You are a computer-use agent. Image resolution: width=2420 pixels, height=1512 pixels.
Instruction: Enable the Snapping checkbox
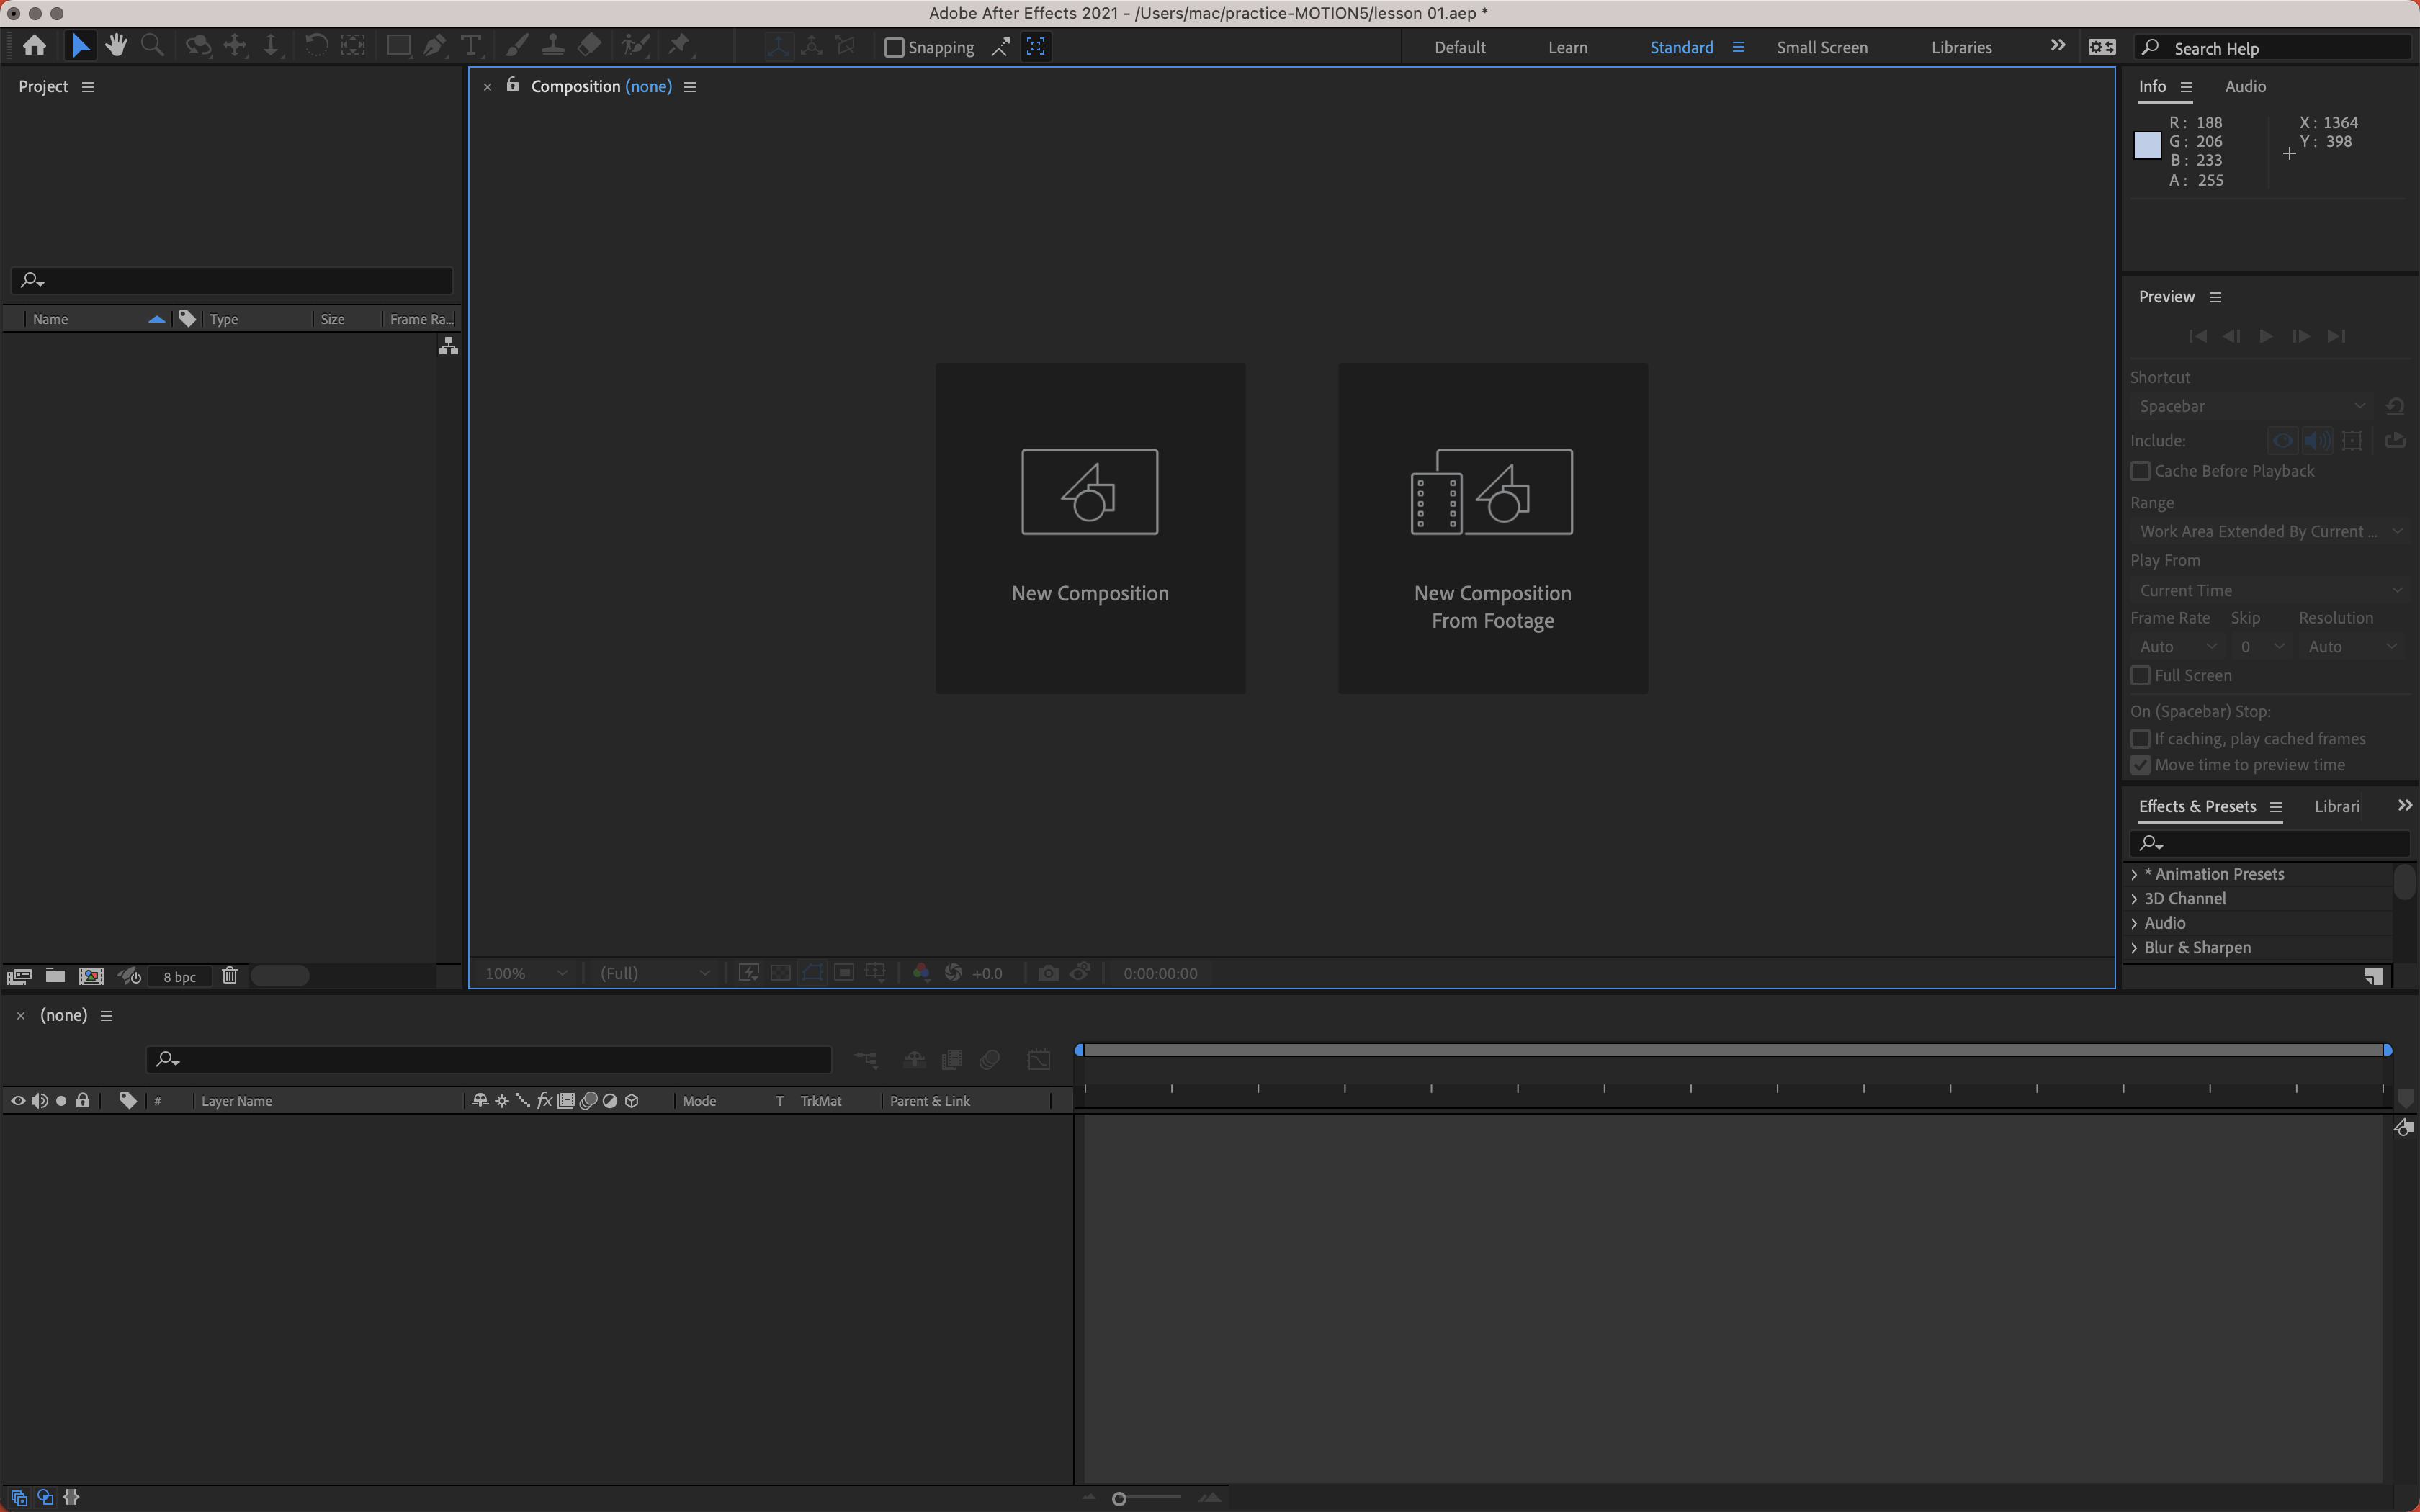point(895,48)
